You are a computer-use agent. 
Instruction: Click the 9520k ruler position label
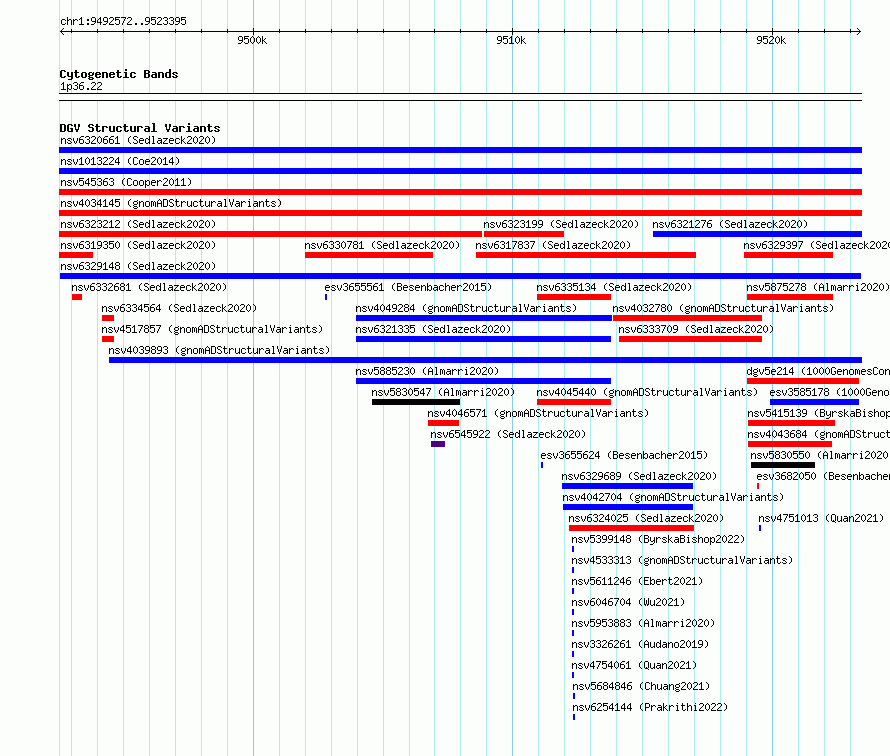click(771, 40)
